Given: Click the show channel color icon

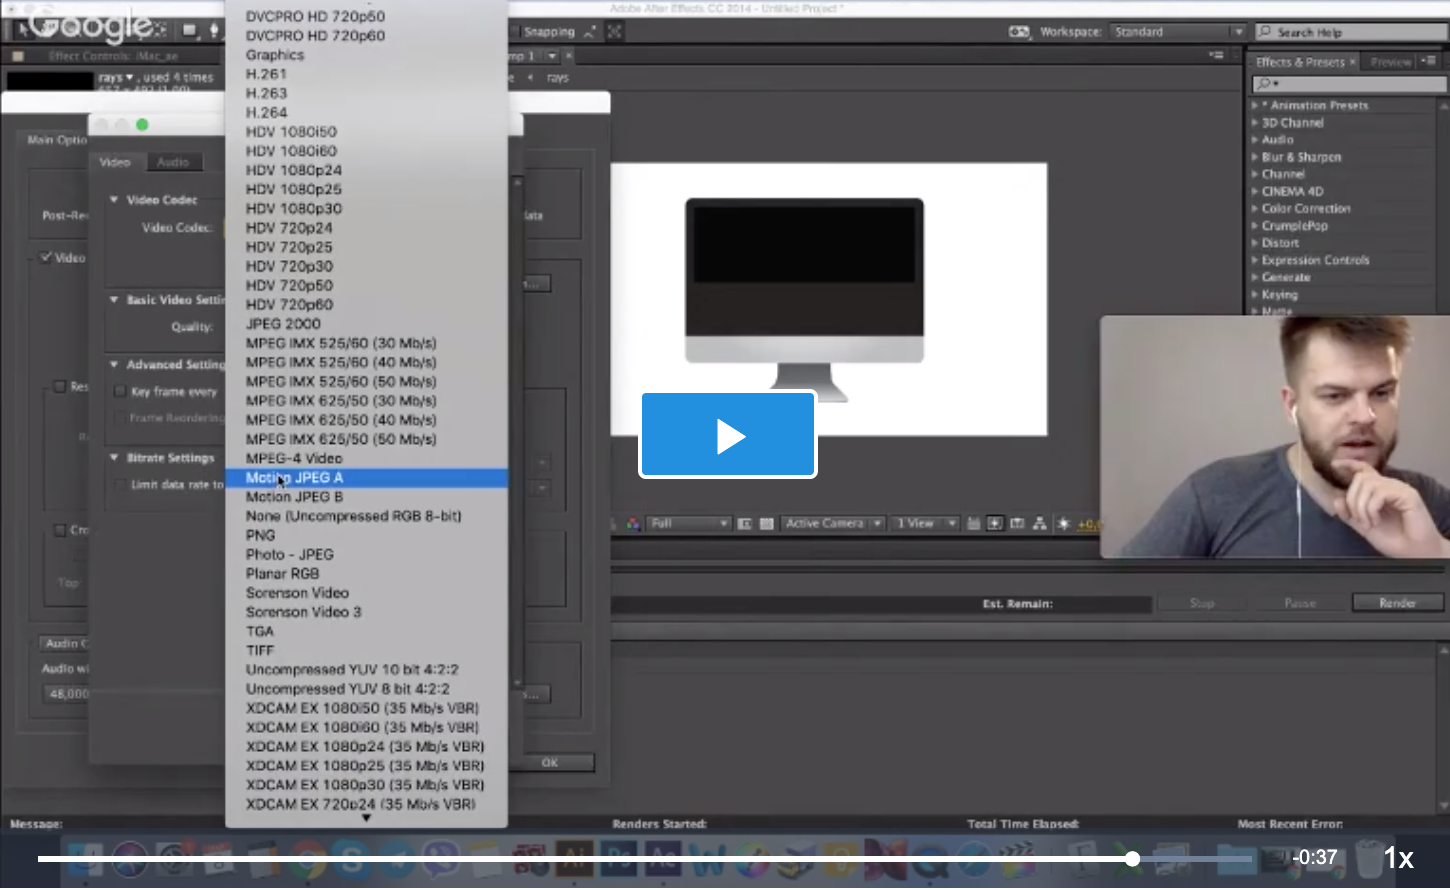Looking at the screenshot, I should (633, 523).
